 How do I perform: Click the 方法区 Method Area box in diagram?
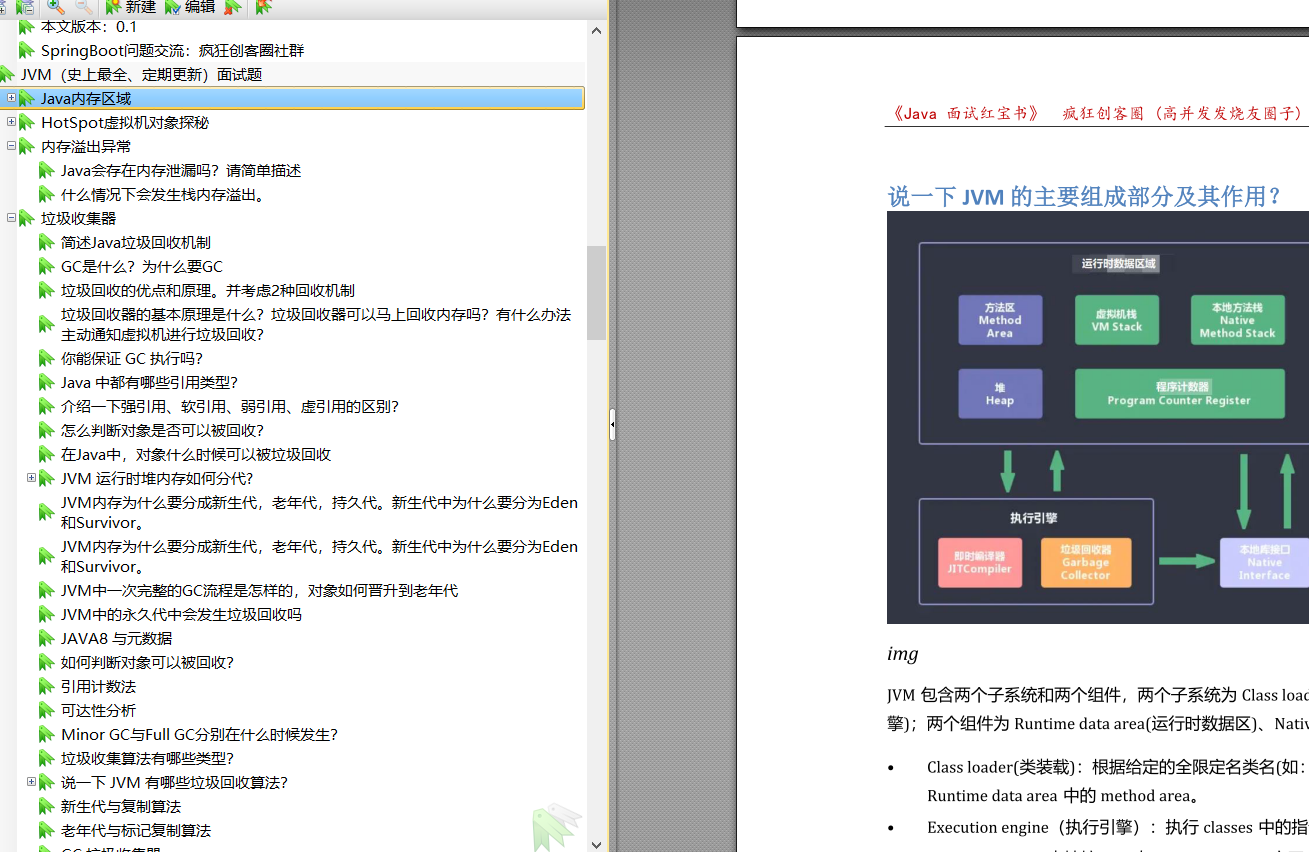(x=1000, y=320)
